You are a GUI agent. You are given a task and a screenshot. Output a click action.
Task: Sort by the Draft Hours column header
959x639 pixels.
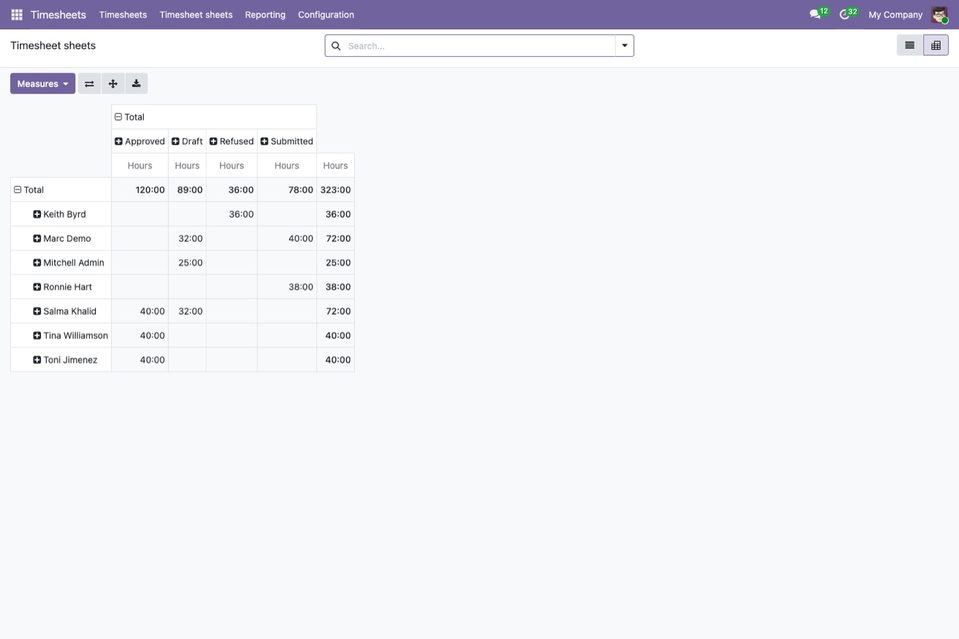coord(187,166)
